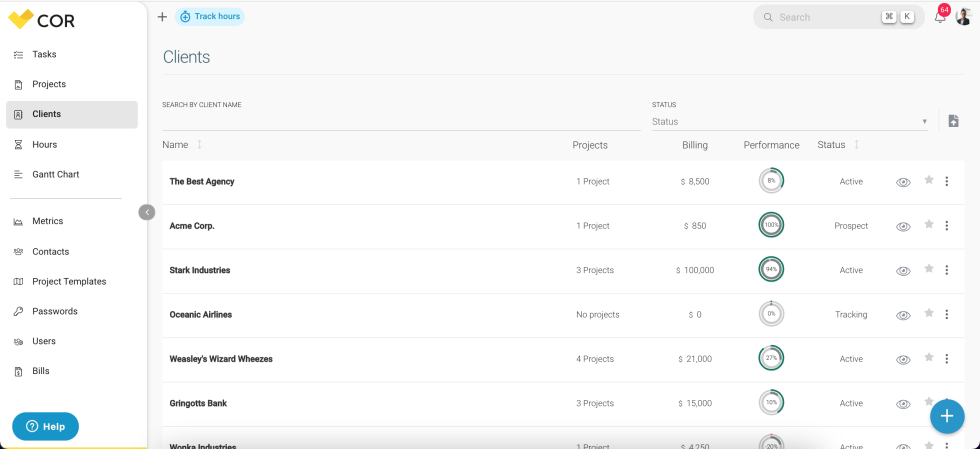The image size is (980, 449).
Task: Click the plus icon in top bar
Action: pos(162,17)
